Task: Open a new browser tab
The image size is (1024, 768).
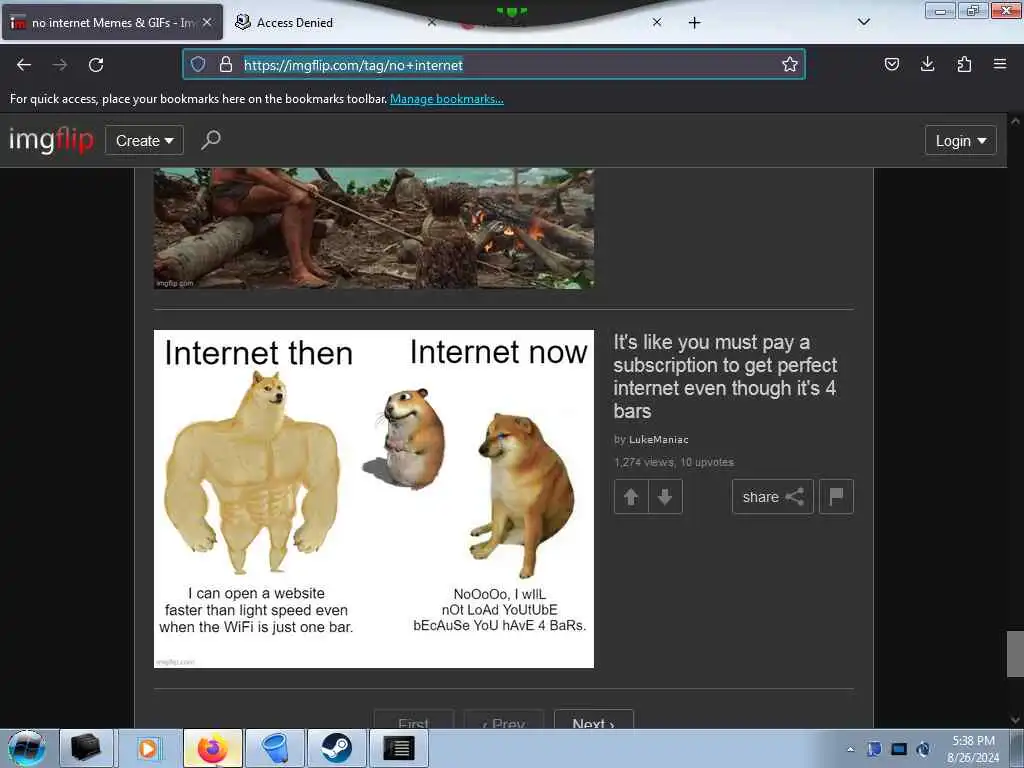Action: coord(694,23)
